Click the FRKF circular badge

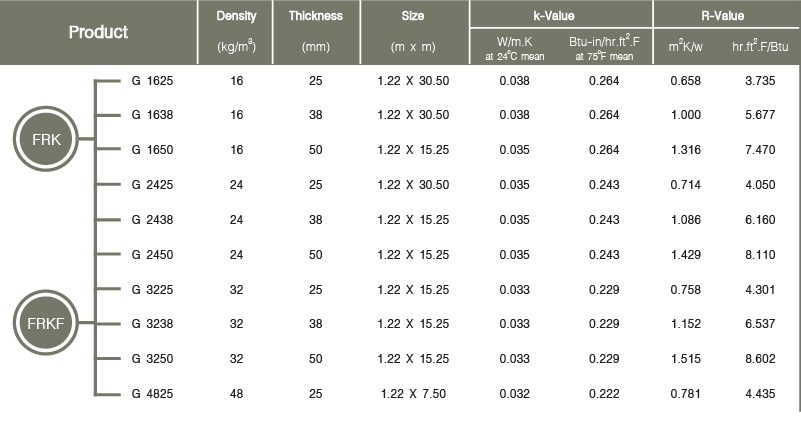pos(43,324)
